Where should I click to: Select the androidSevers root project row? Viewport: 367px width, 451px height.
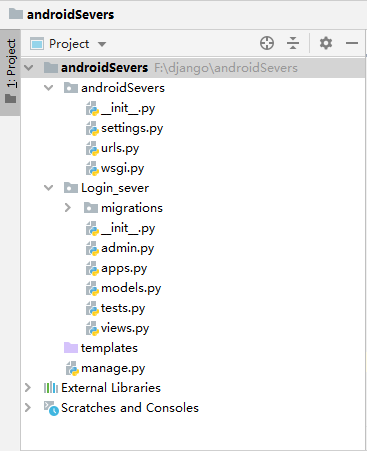193,68
